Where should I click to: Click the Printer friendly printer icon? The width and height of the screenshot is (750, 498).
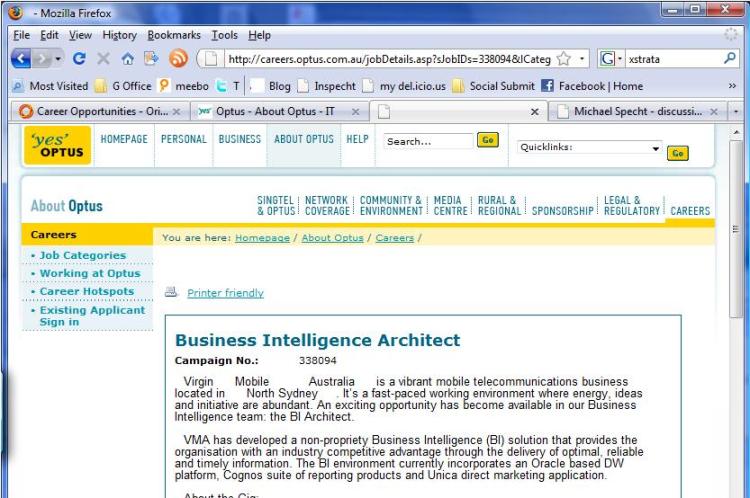point(171,293)
